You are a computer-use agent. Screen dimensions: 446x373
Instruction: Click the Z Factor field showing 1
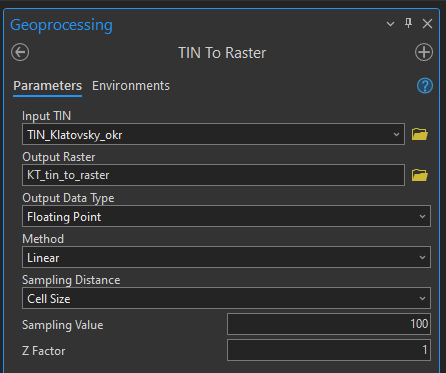[x=329, y=350]
